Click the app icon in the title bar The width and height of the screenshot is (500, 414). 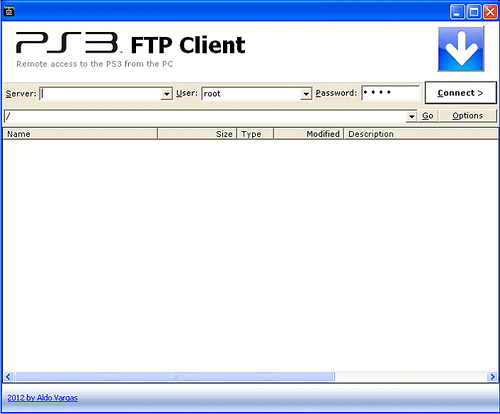[9, 12]
